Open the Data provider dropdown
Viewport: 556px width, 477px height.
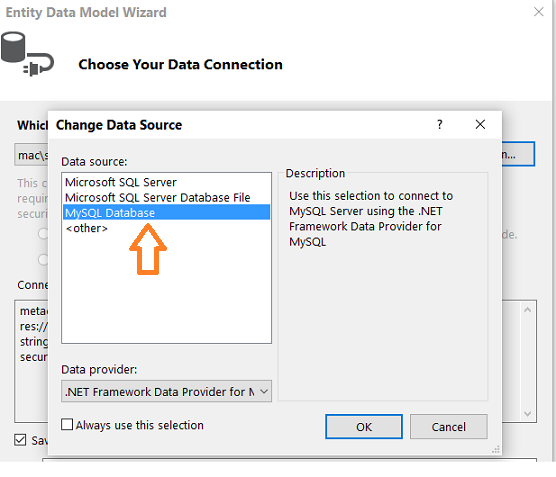pyautogui.click(x=166, y=391)
